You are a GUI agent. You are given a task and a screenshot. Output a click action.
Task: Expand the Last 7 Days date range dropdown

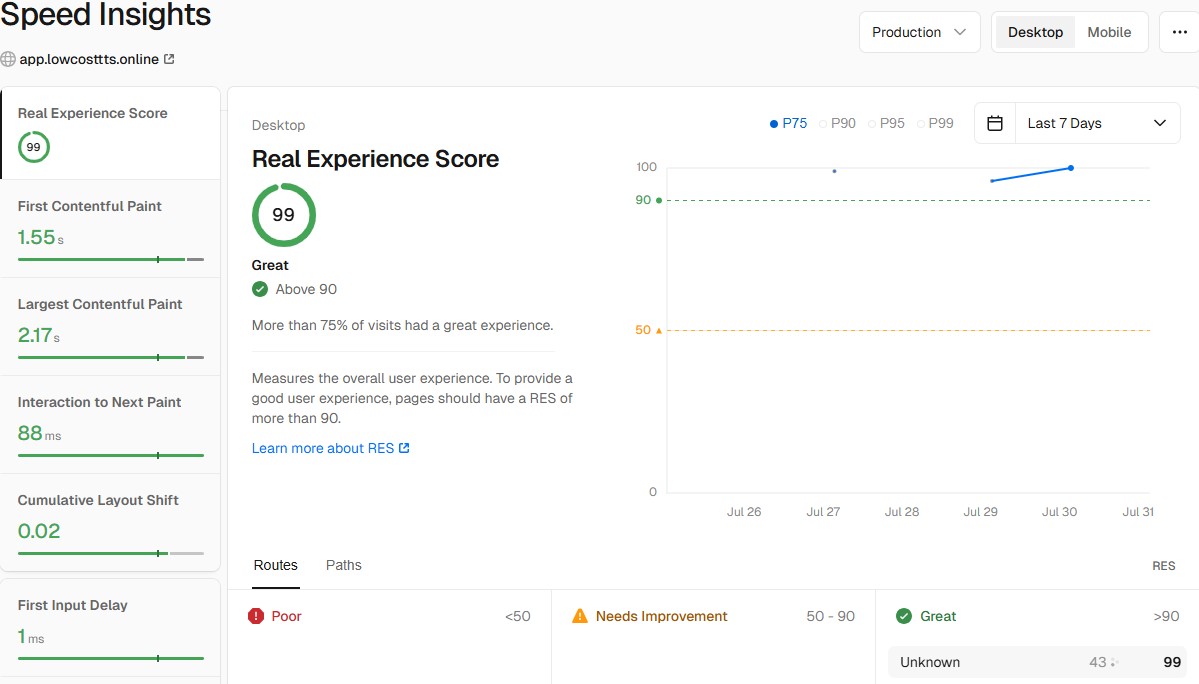point(1097,123)
